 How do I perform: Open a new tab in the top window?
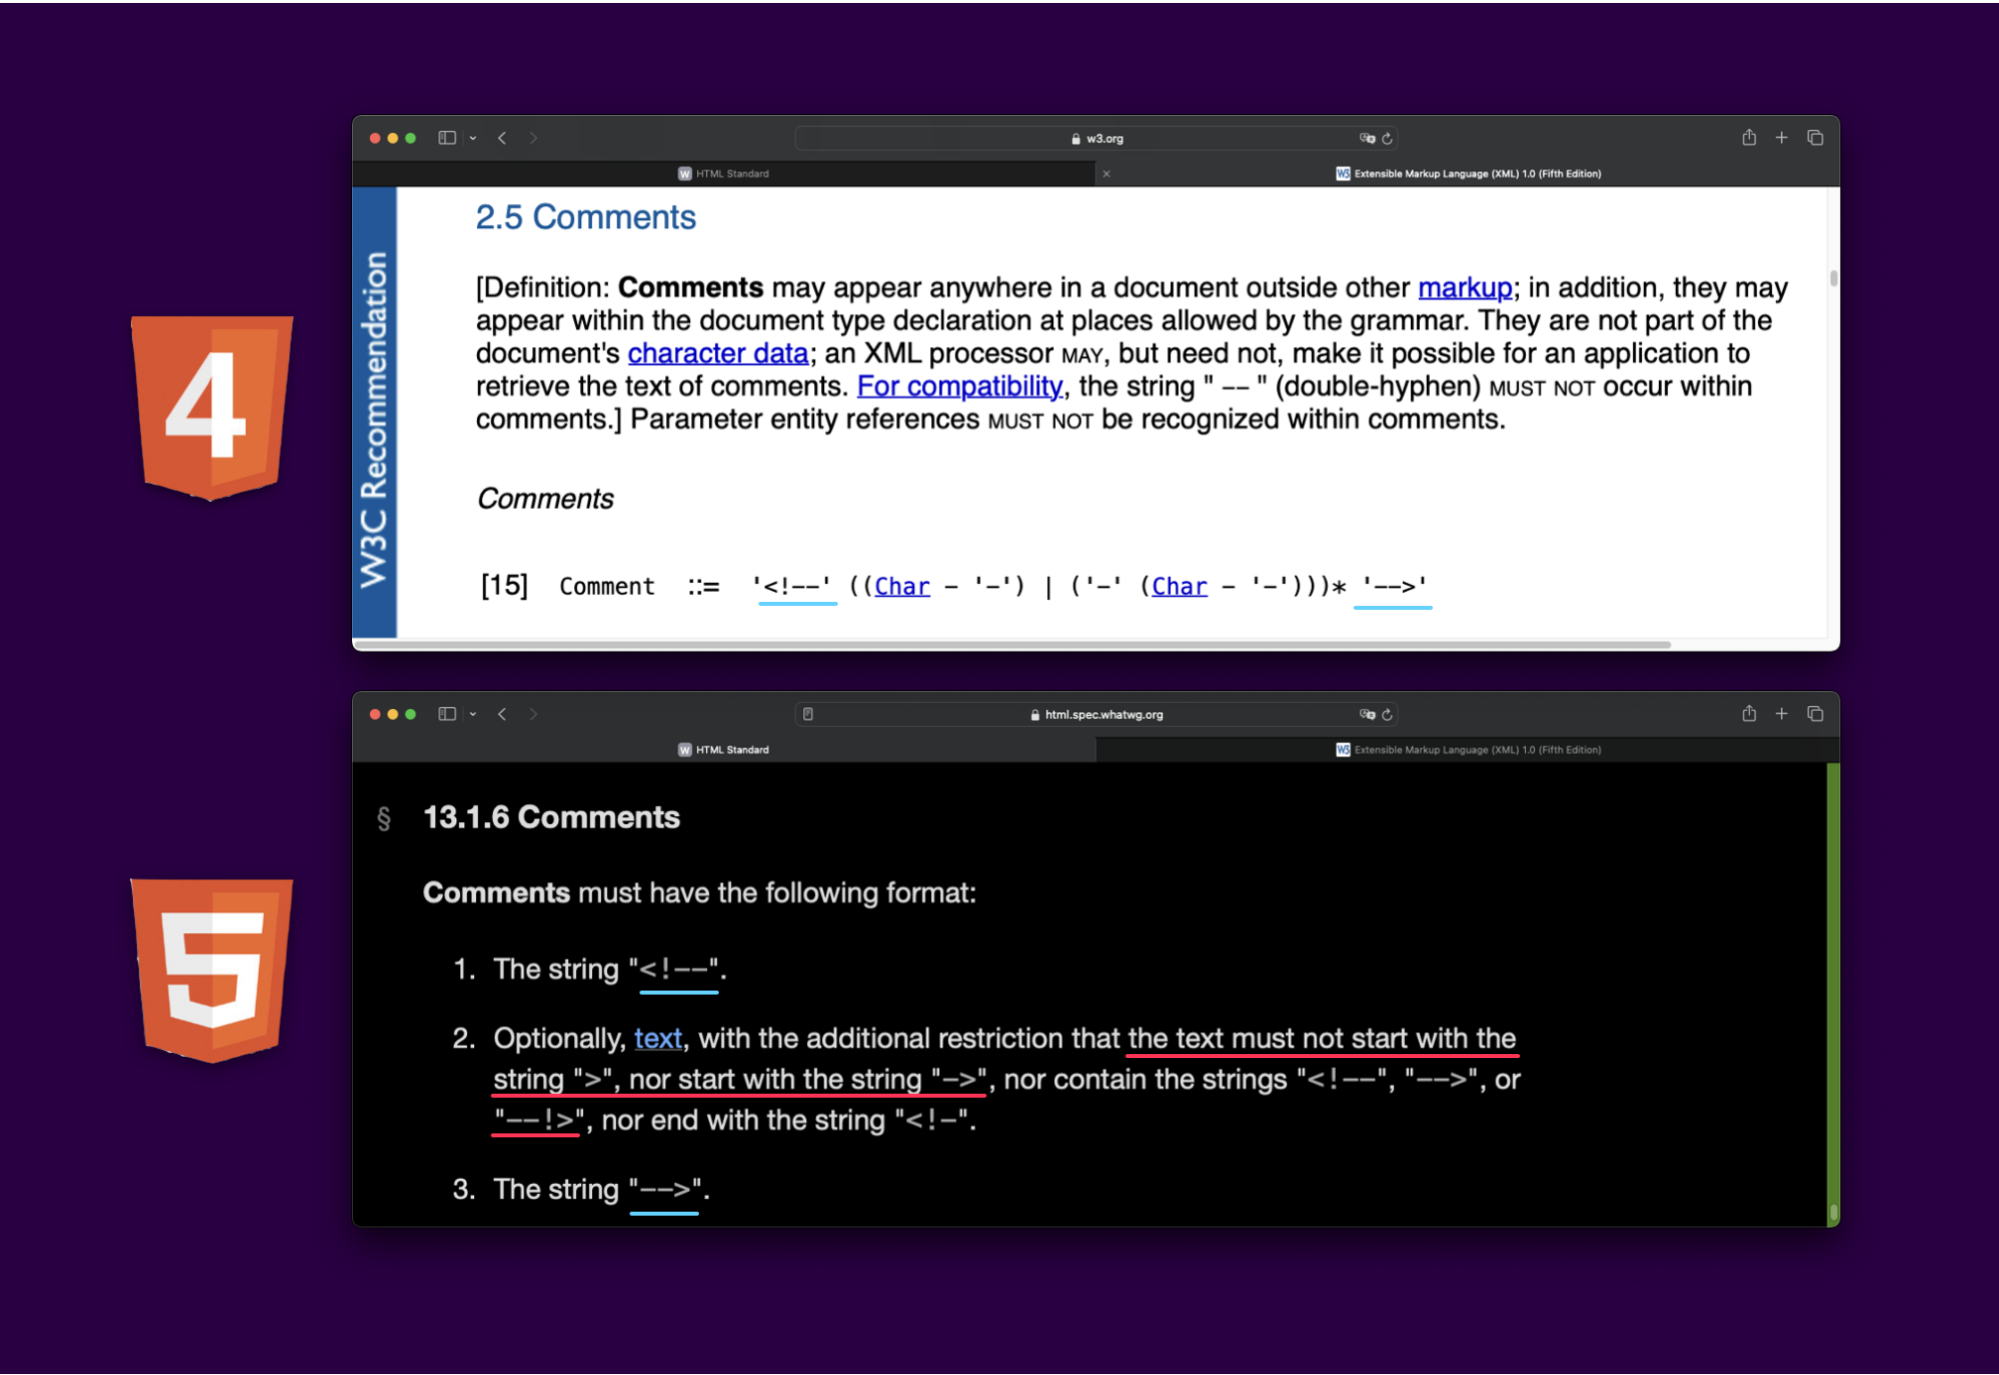tap(1781, 137)
